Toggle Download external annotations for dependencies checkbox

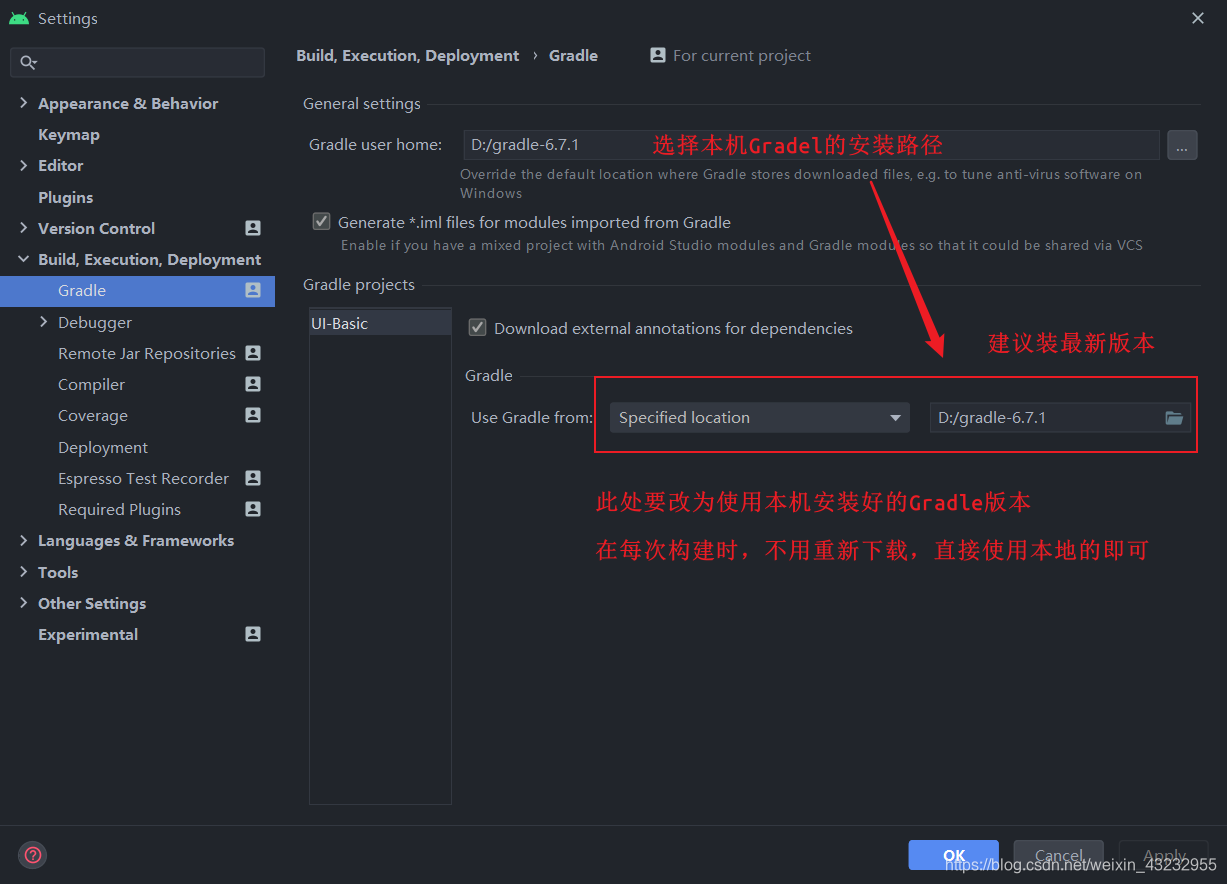477,328
